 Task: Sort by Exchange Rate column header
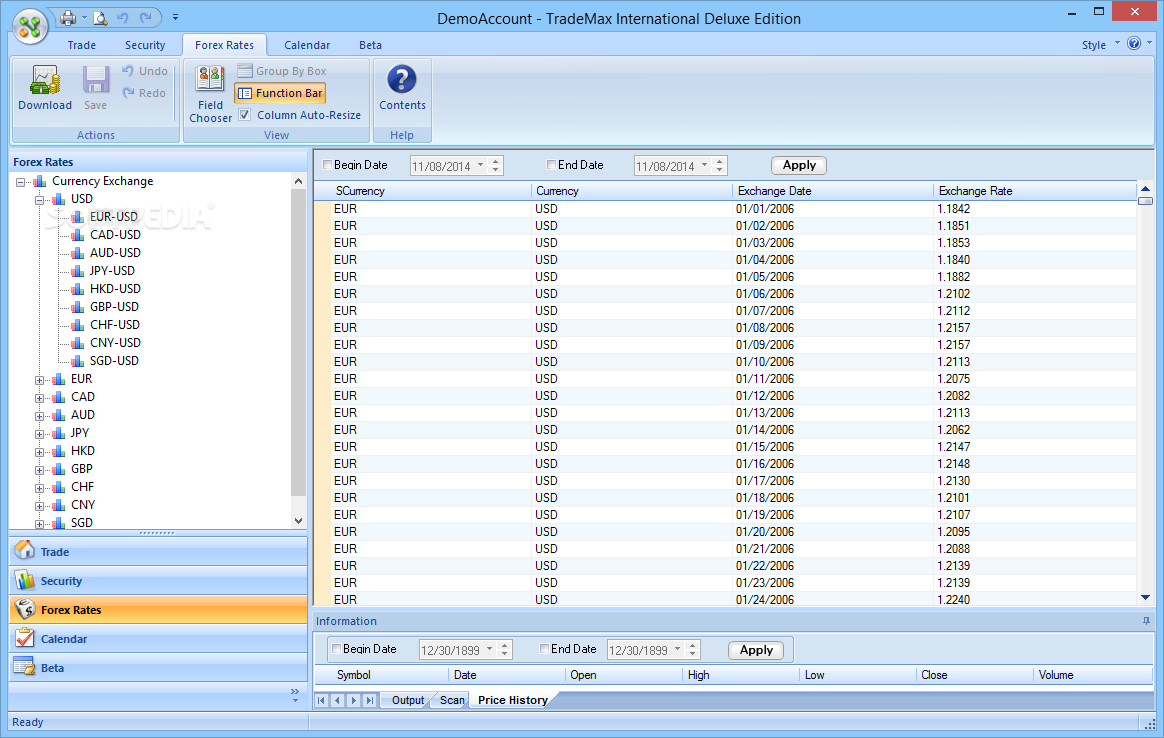pos(1035,191)
